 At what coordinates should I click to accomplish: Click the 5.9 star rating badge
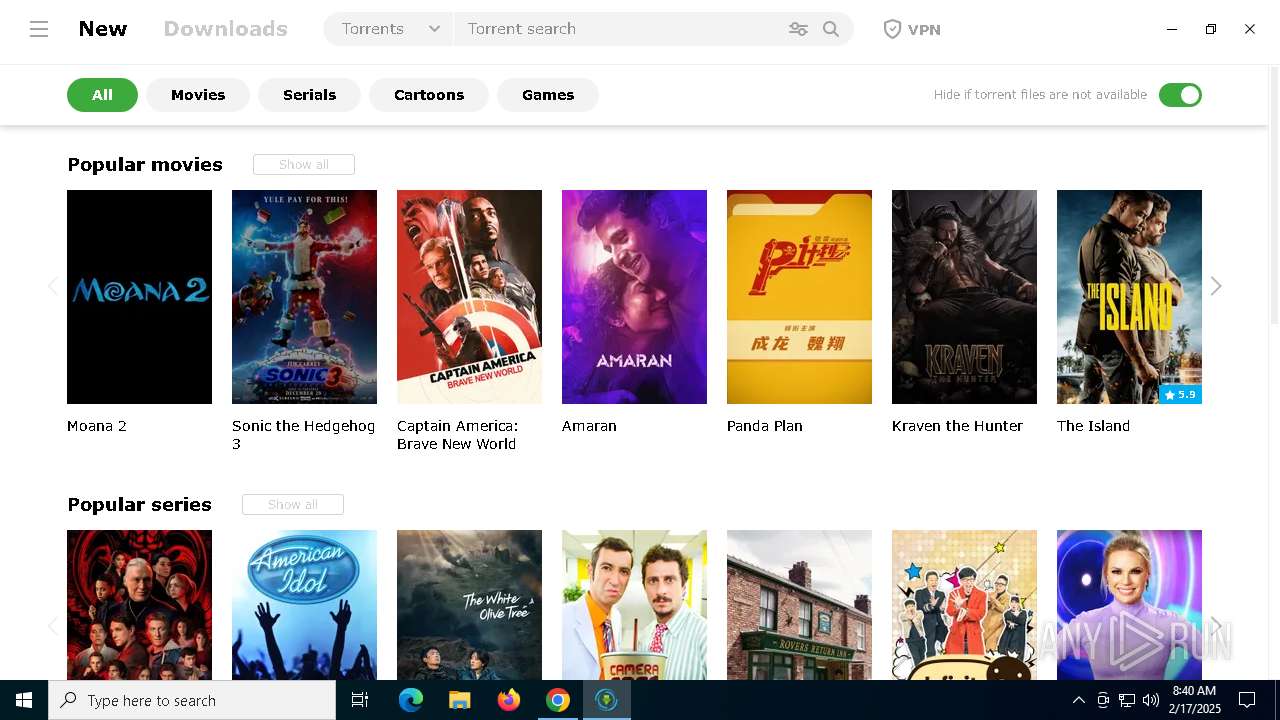coord(1180,394)
